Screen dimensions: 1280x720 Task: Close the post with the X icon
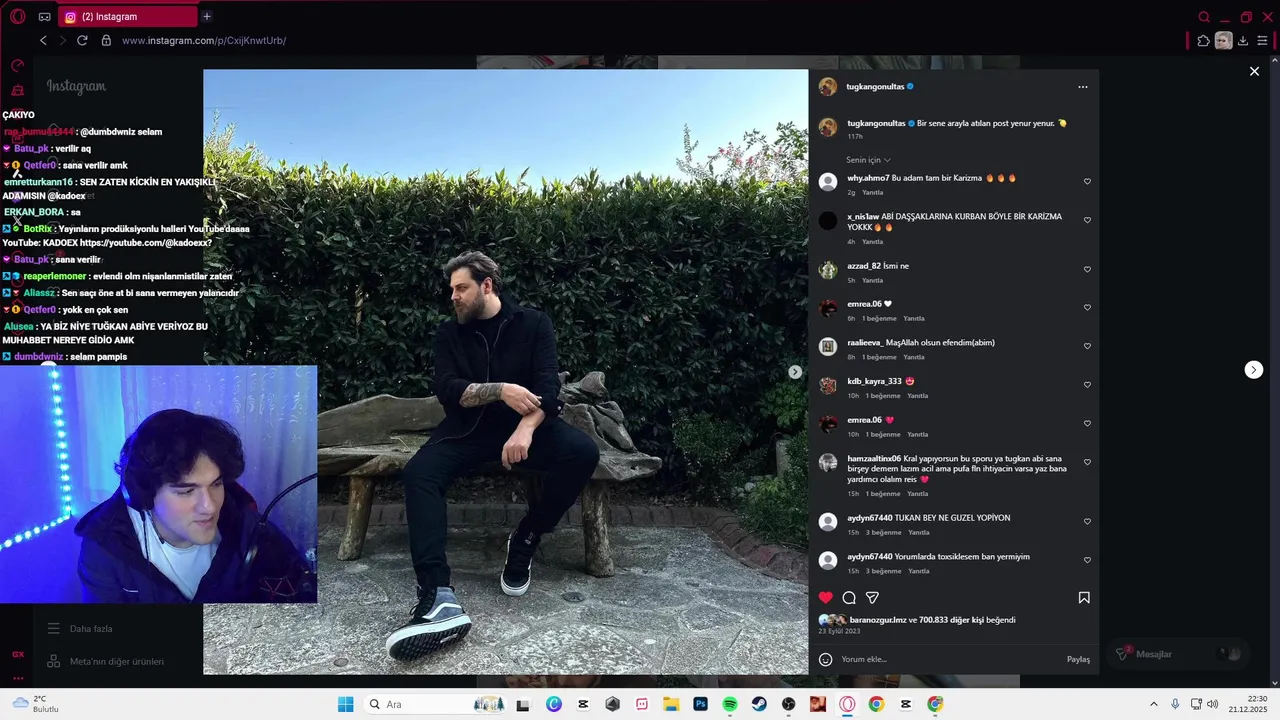point(1254,71)
